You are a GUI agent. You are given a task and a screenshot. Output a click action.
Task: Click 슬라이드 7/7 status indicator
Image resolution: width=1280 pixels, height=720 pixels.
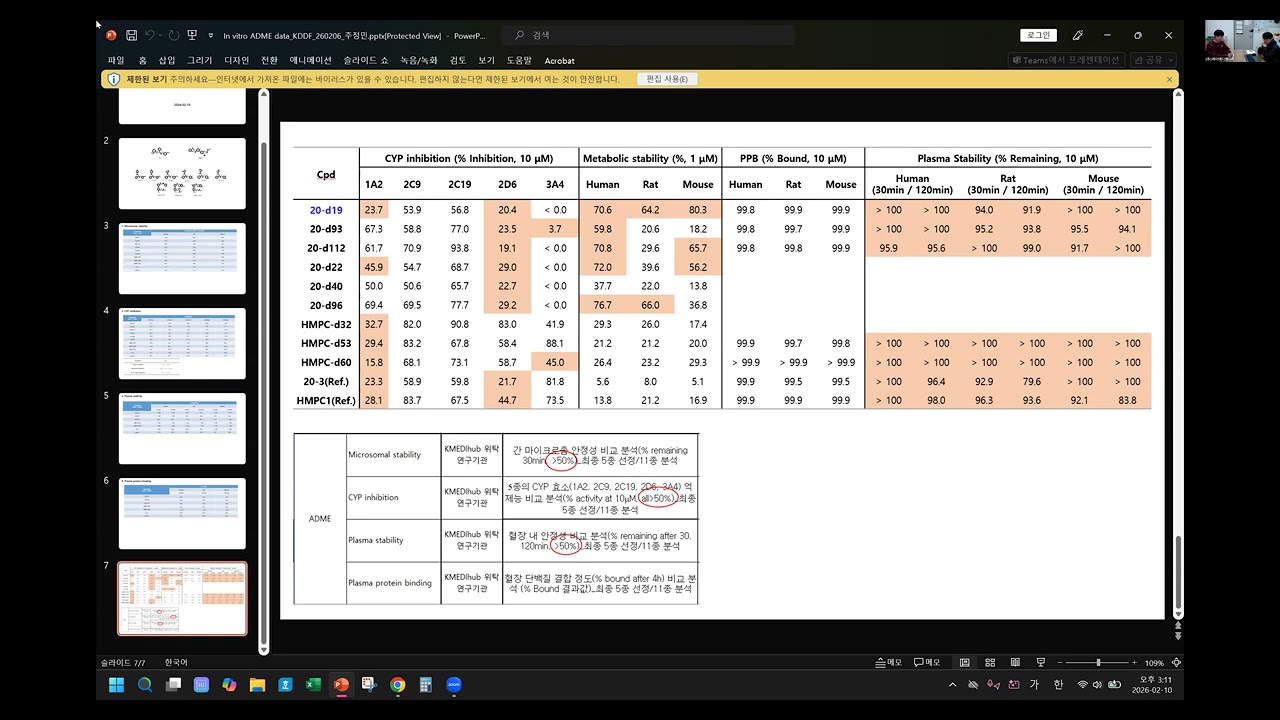coord(123,662)
